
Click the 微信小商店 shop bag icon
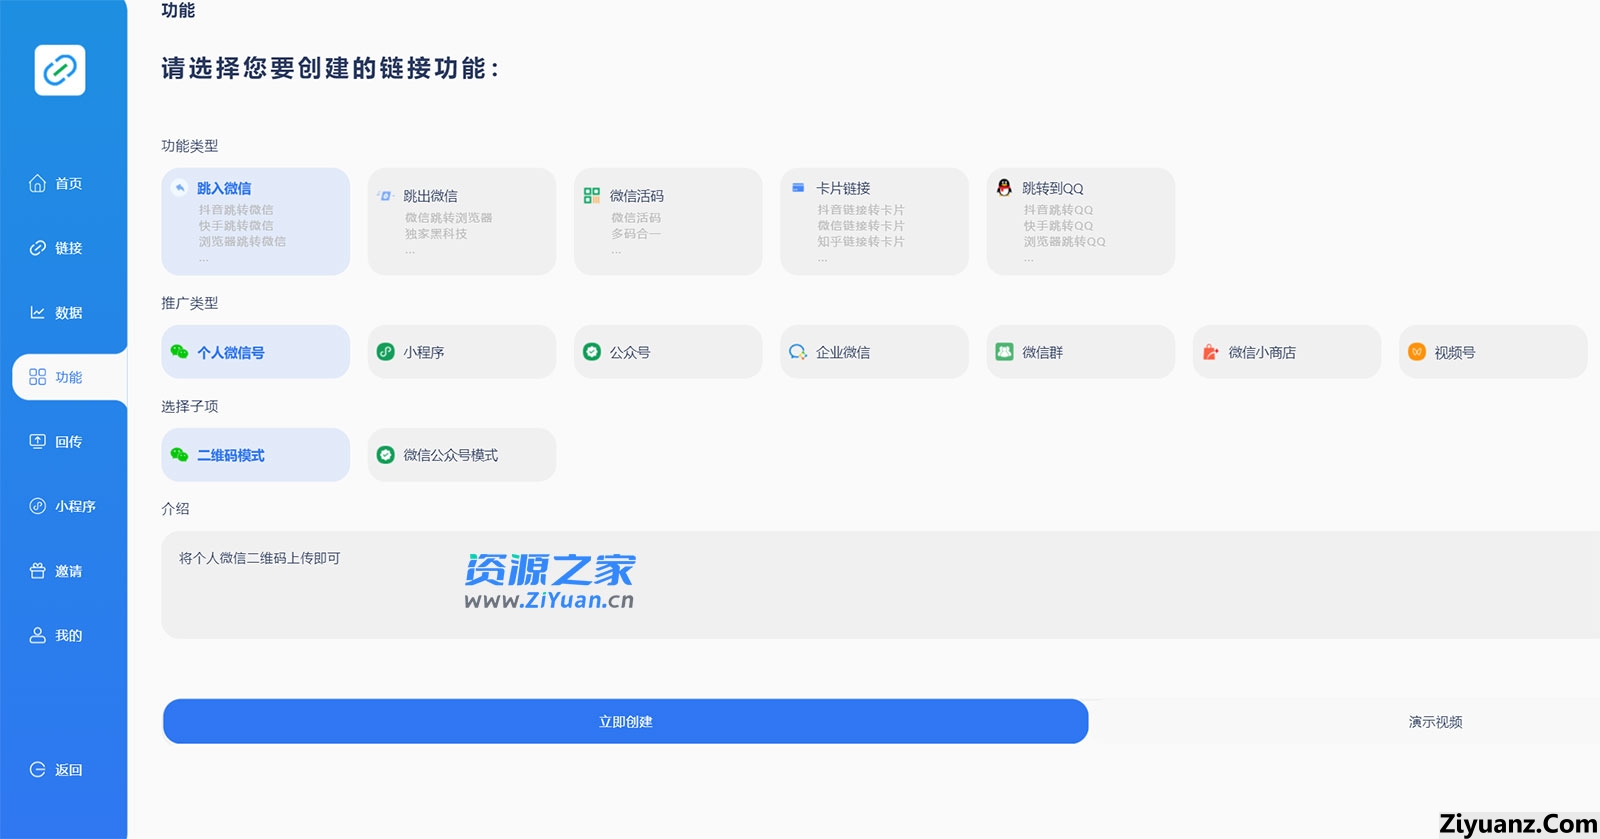pos(1210,352)
